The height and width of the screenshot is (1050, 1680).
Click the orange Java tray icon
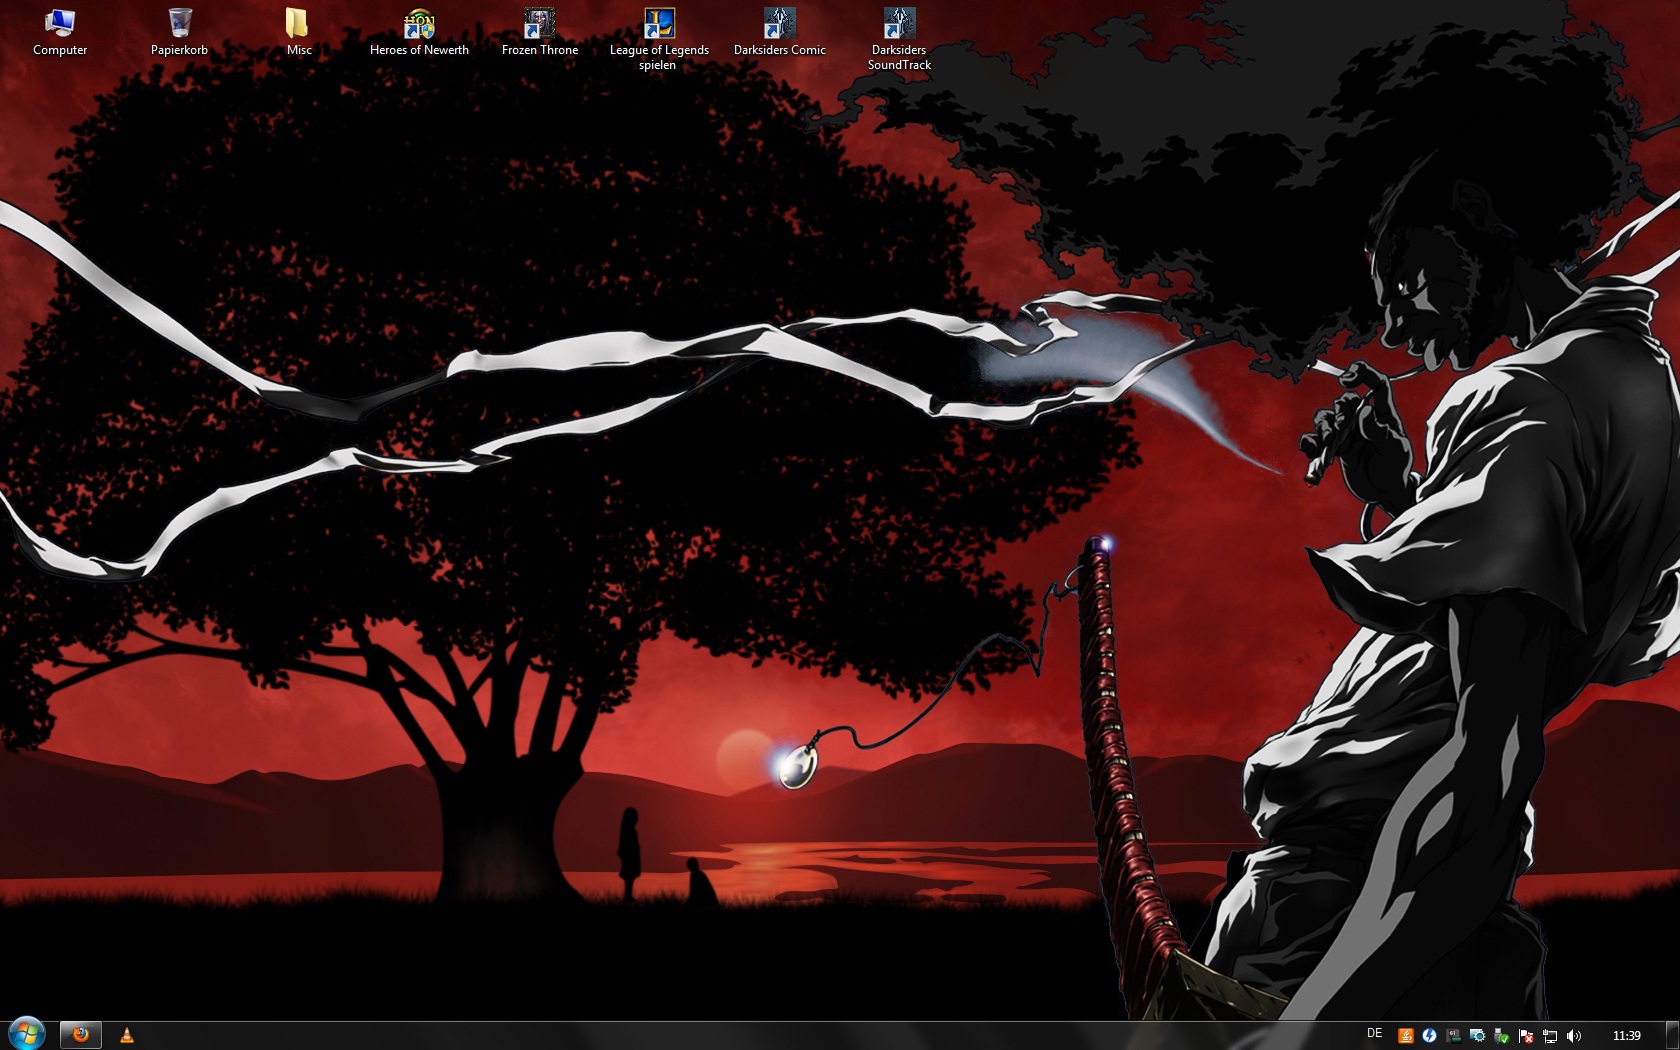pos(1405,1036)
